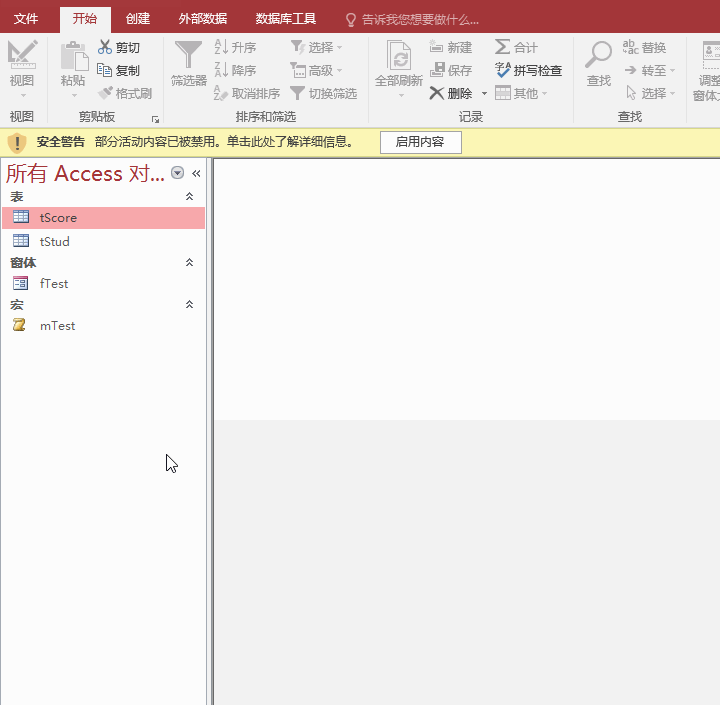Image resolution: width=720 pixels, height=705 pixels.
Task: Open the 全部刷新 dropdown arrow
Action: (x=401, y=96)
